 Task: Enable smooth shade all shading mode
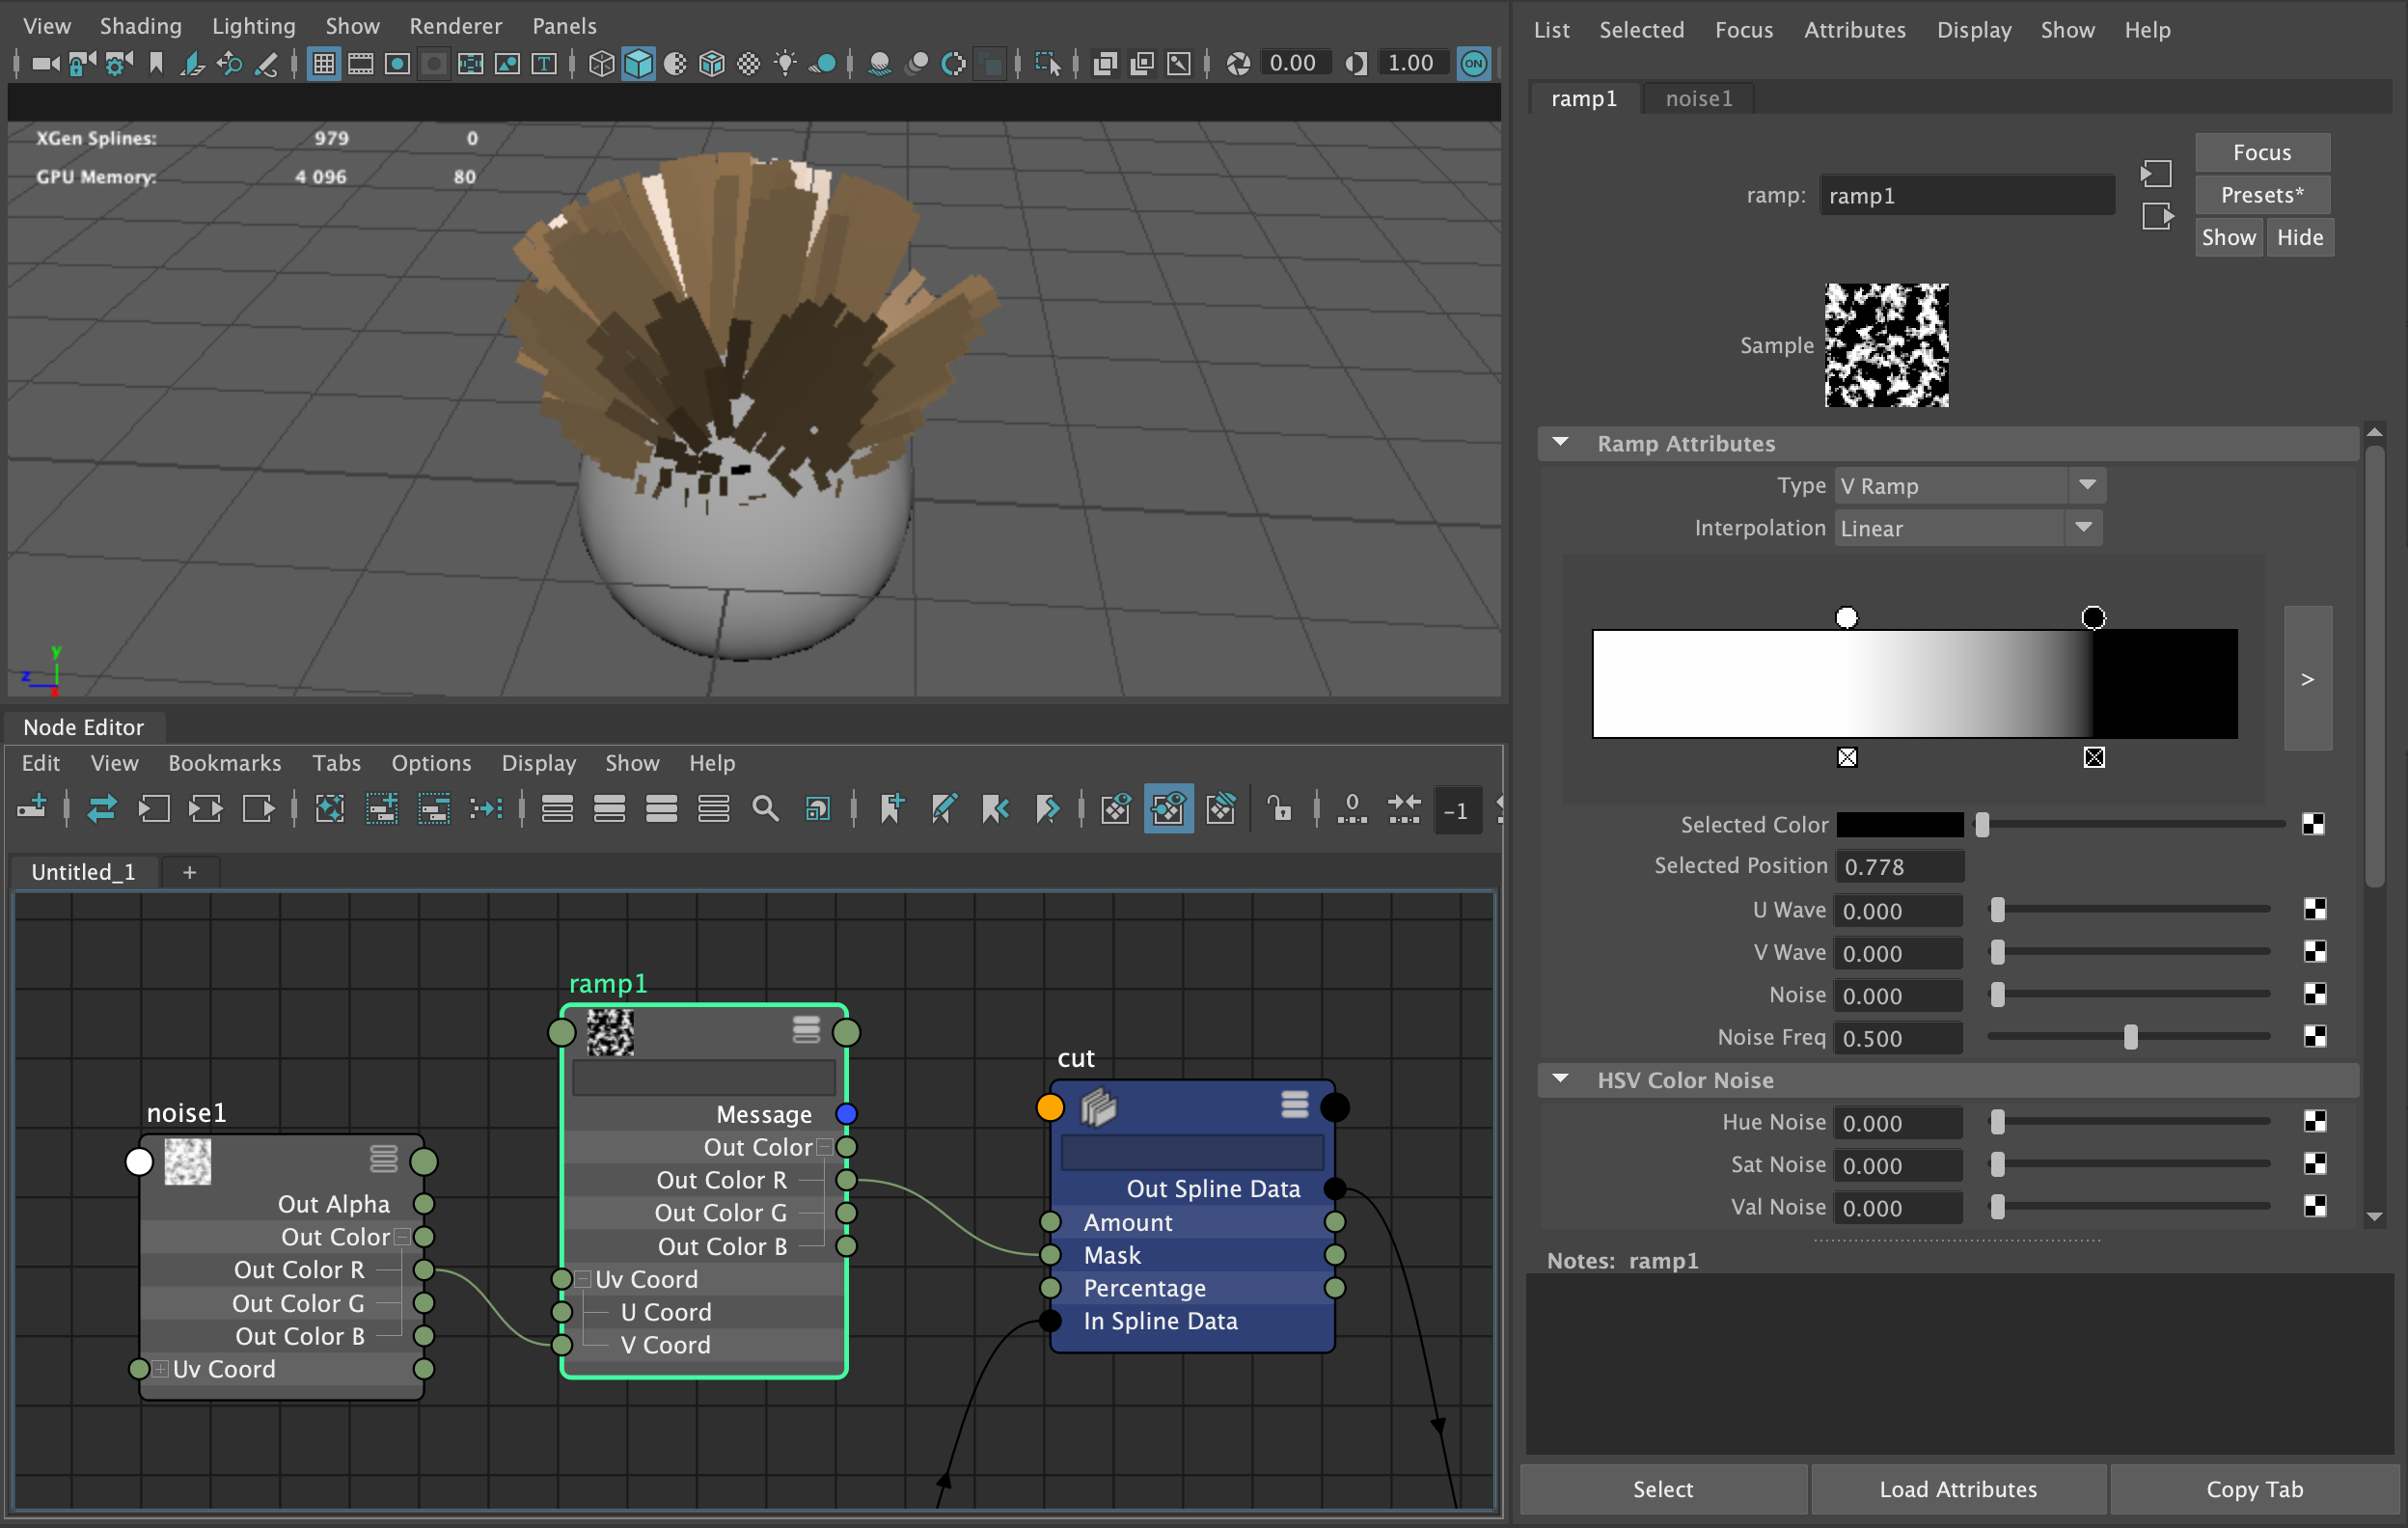coord(639,63)
